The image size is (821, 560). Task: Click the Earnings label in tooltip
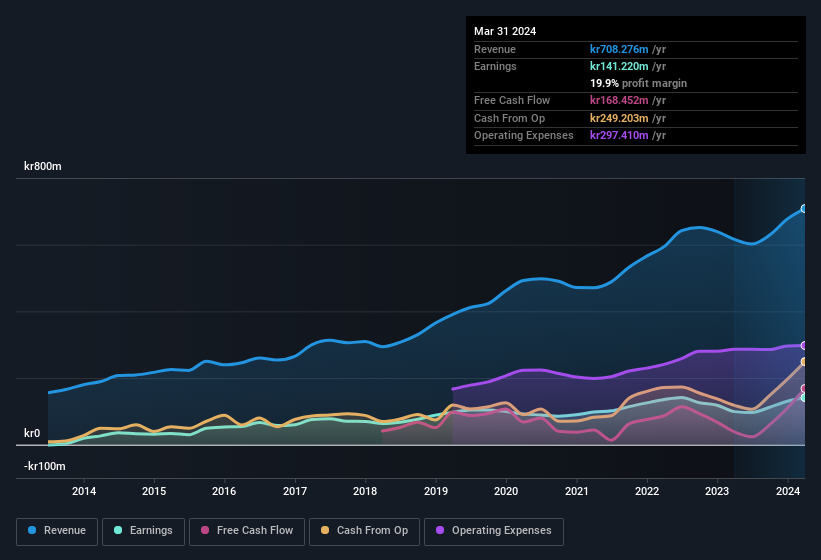495,66
